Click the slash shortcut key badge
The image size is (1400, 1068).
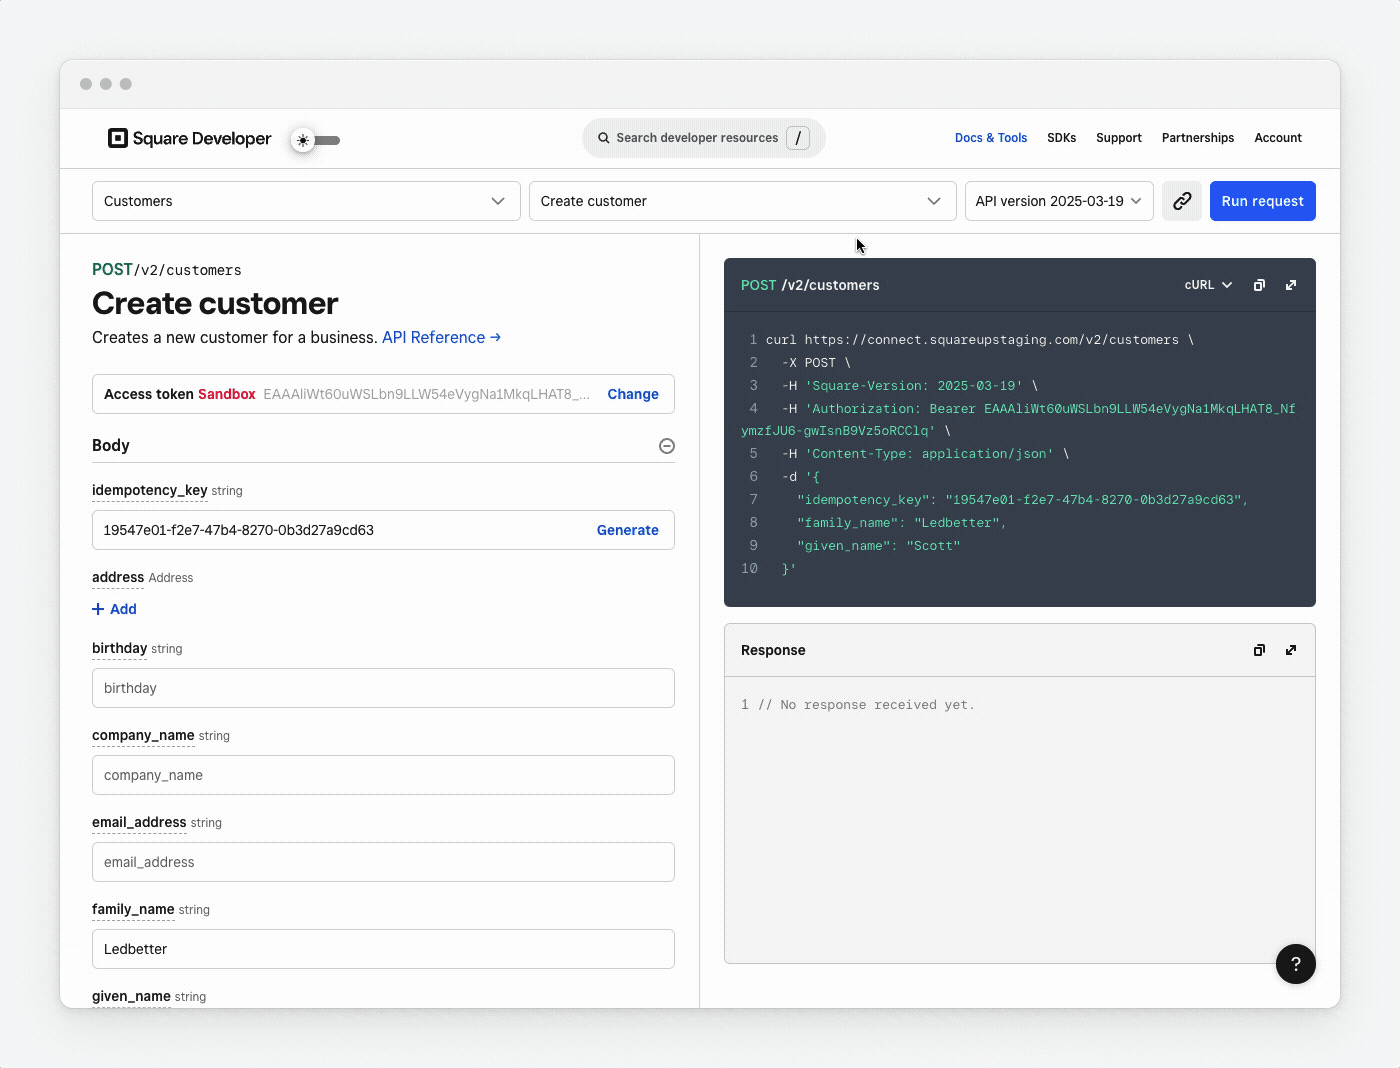(x=798, y=138)
